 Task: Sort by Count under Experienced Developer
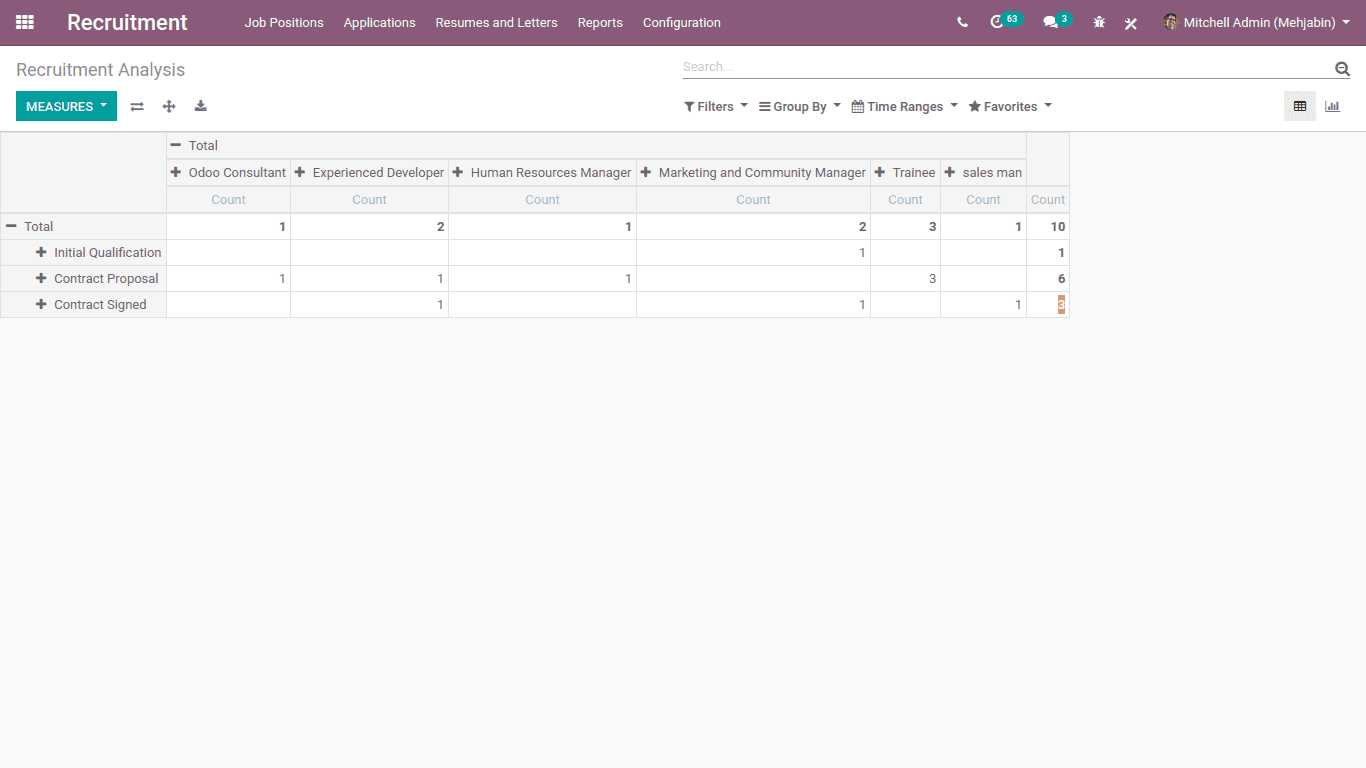coord(369,199)
